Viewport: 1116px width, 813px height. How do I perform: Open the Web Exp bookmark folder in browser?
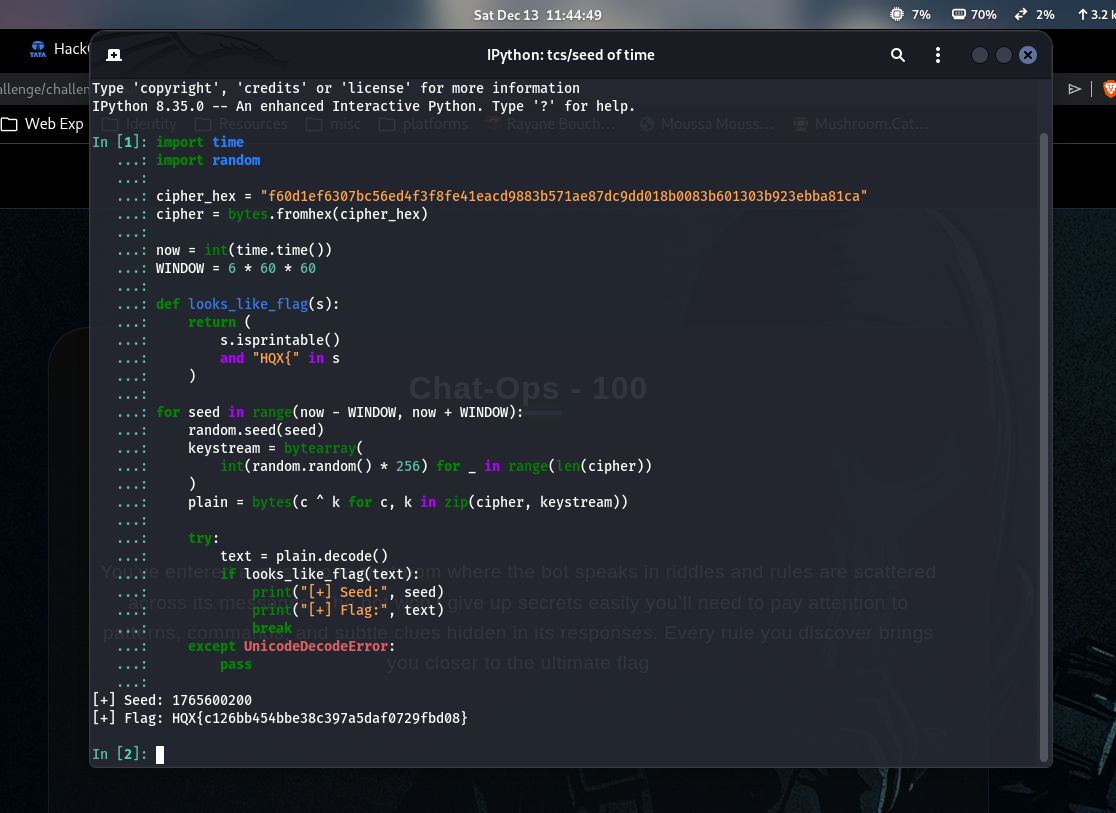tap(43, 124)
